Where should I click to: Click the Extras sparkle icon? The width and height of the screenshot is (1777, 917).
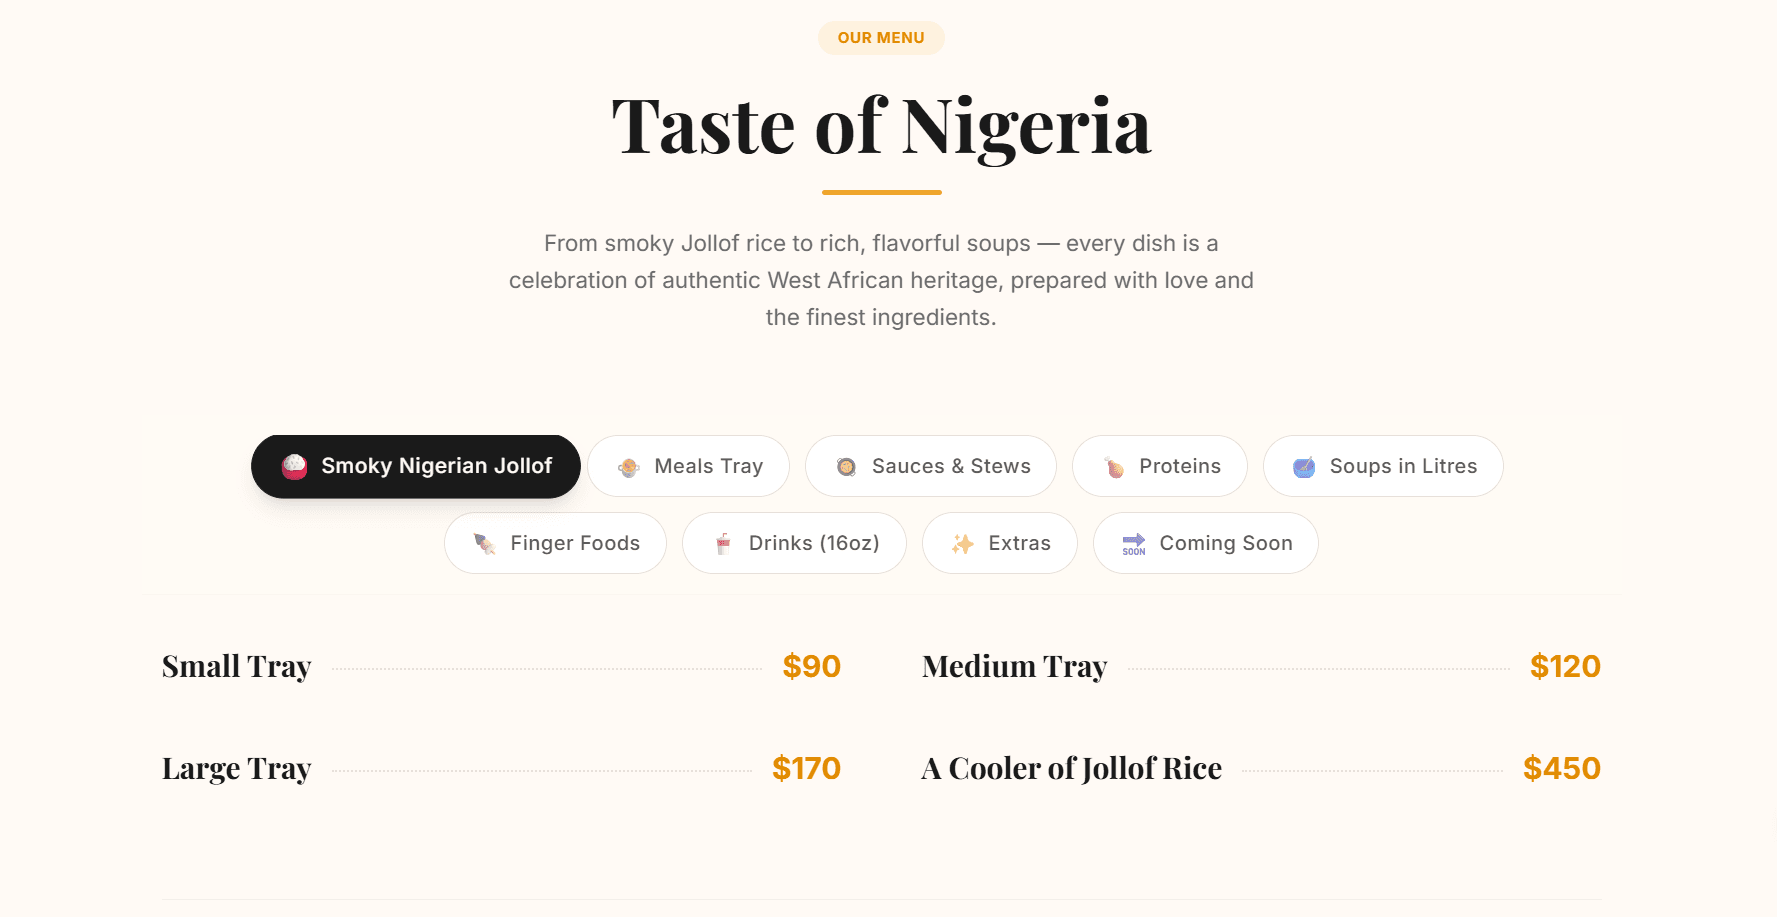[x=962, y=544]
